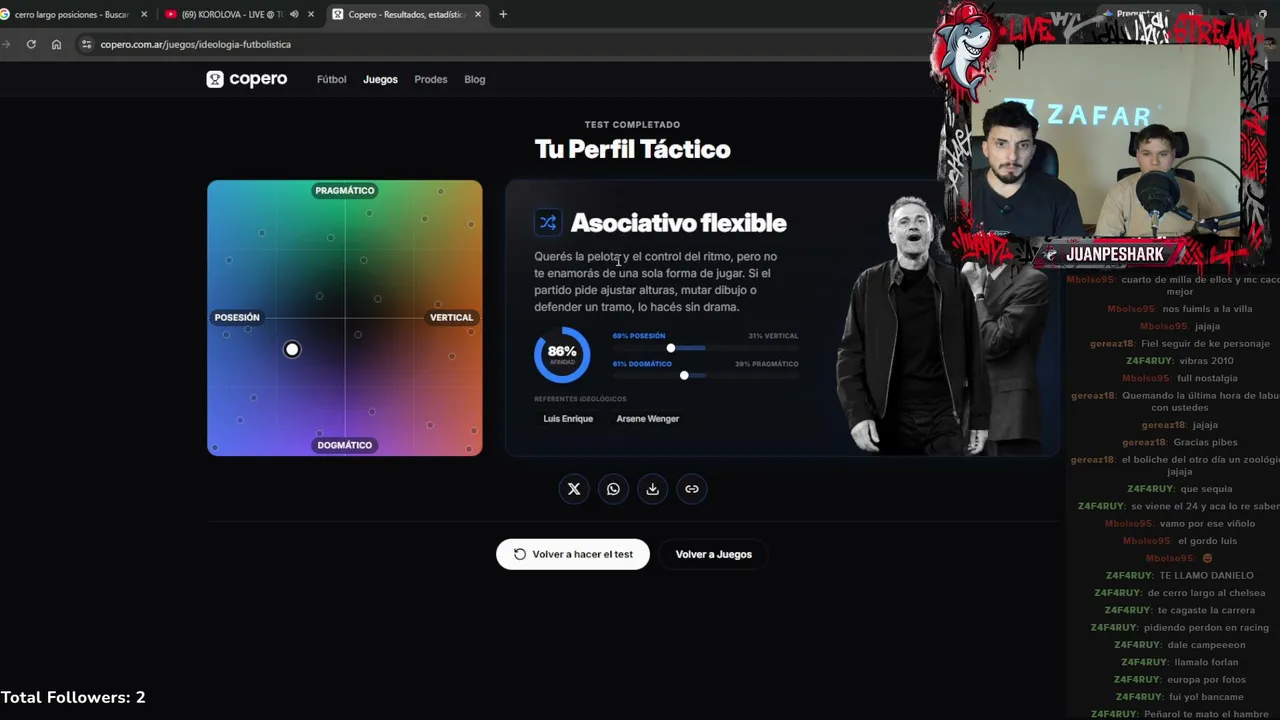The height and width of the screenshot is (720, 1280).
Task: Go to the browser home page
Action: 56,44
